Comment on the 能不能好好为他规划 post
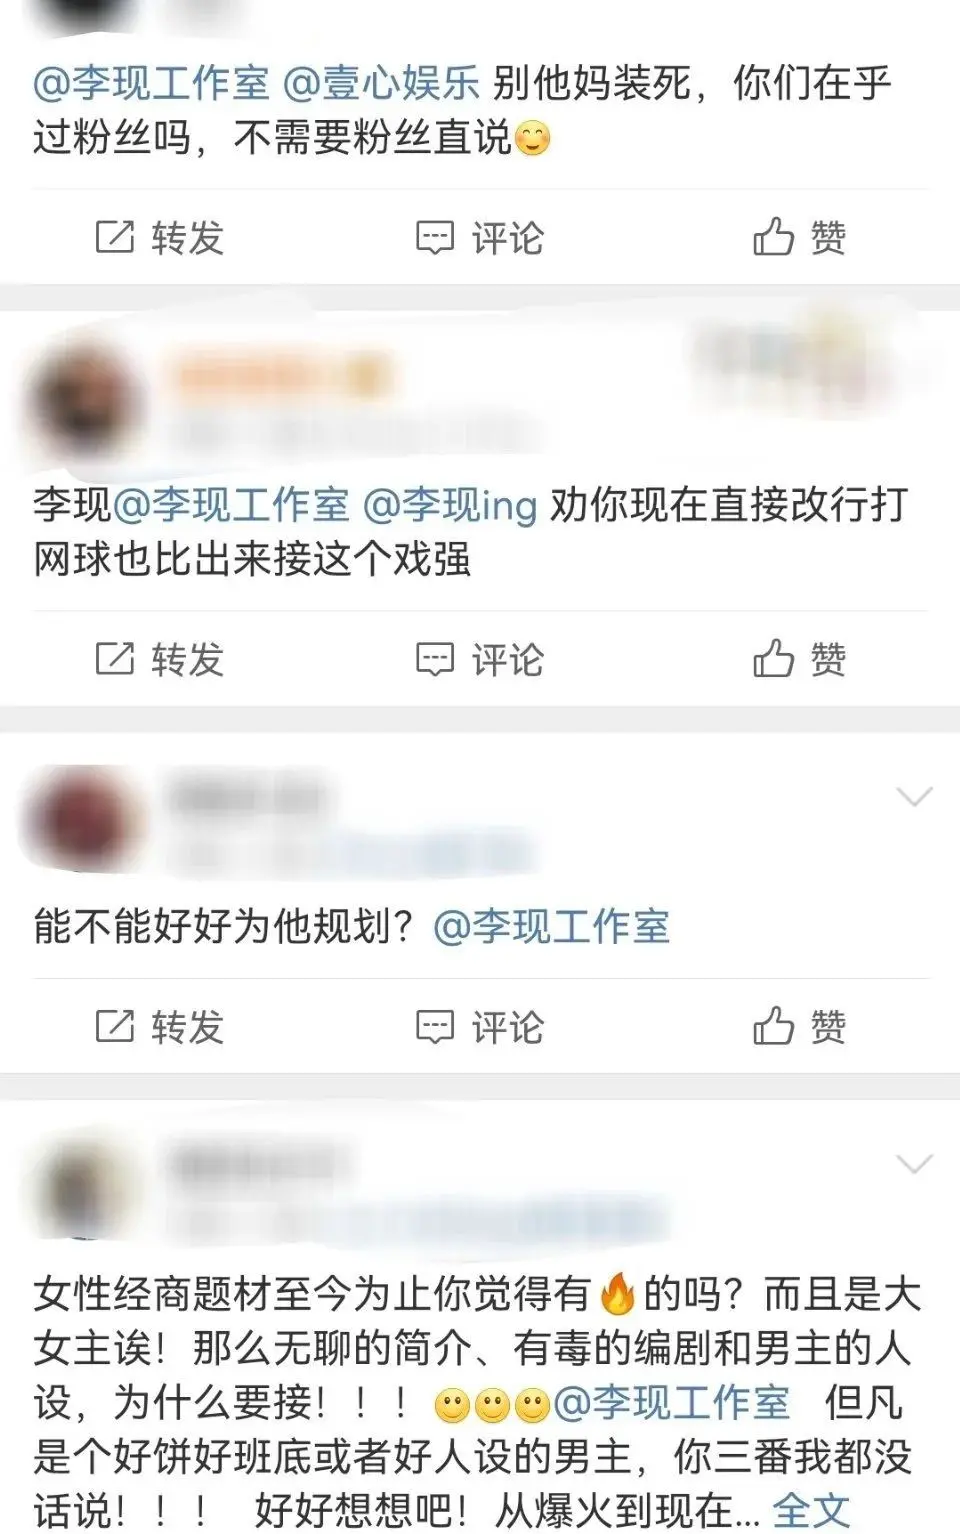This screenshot has height=1534, width=960. (x=480, y=1027)
